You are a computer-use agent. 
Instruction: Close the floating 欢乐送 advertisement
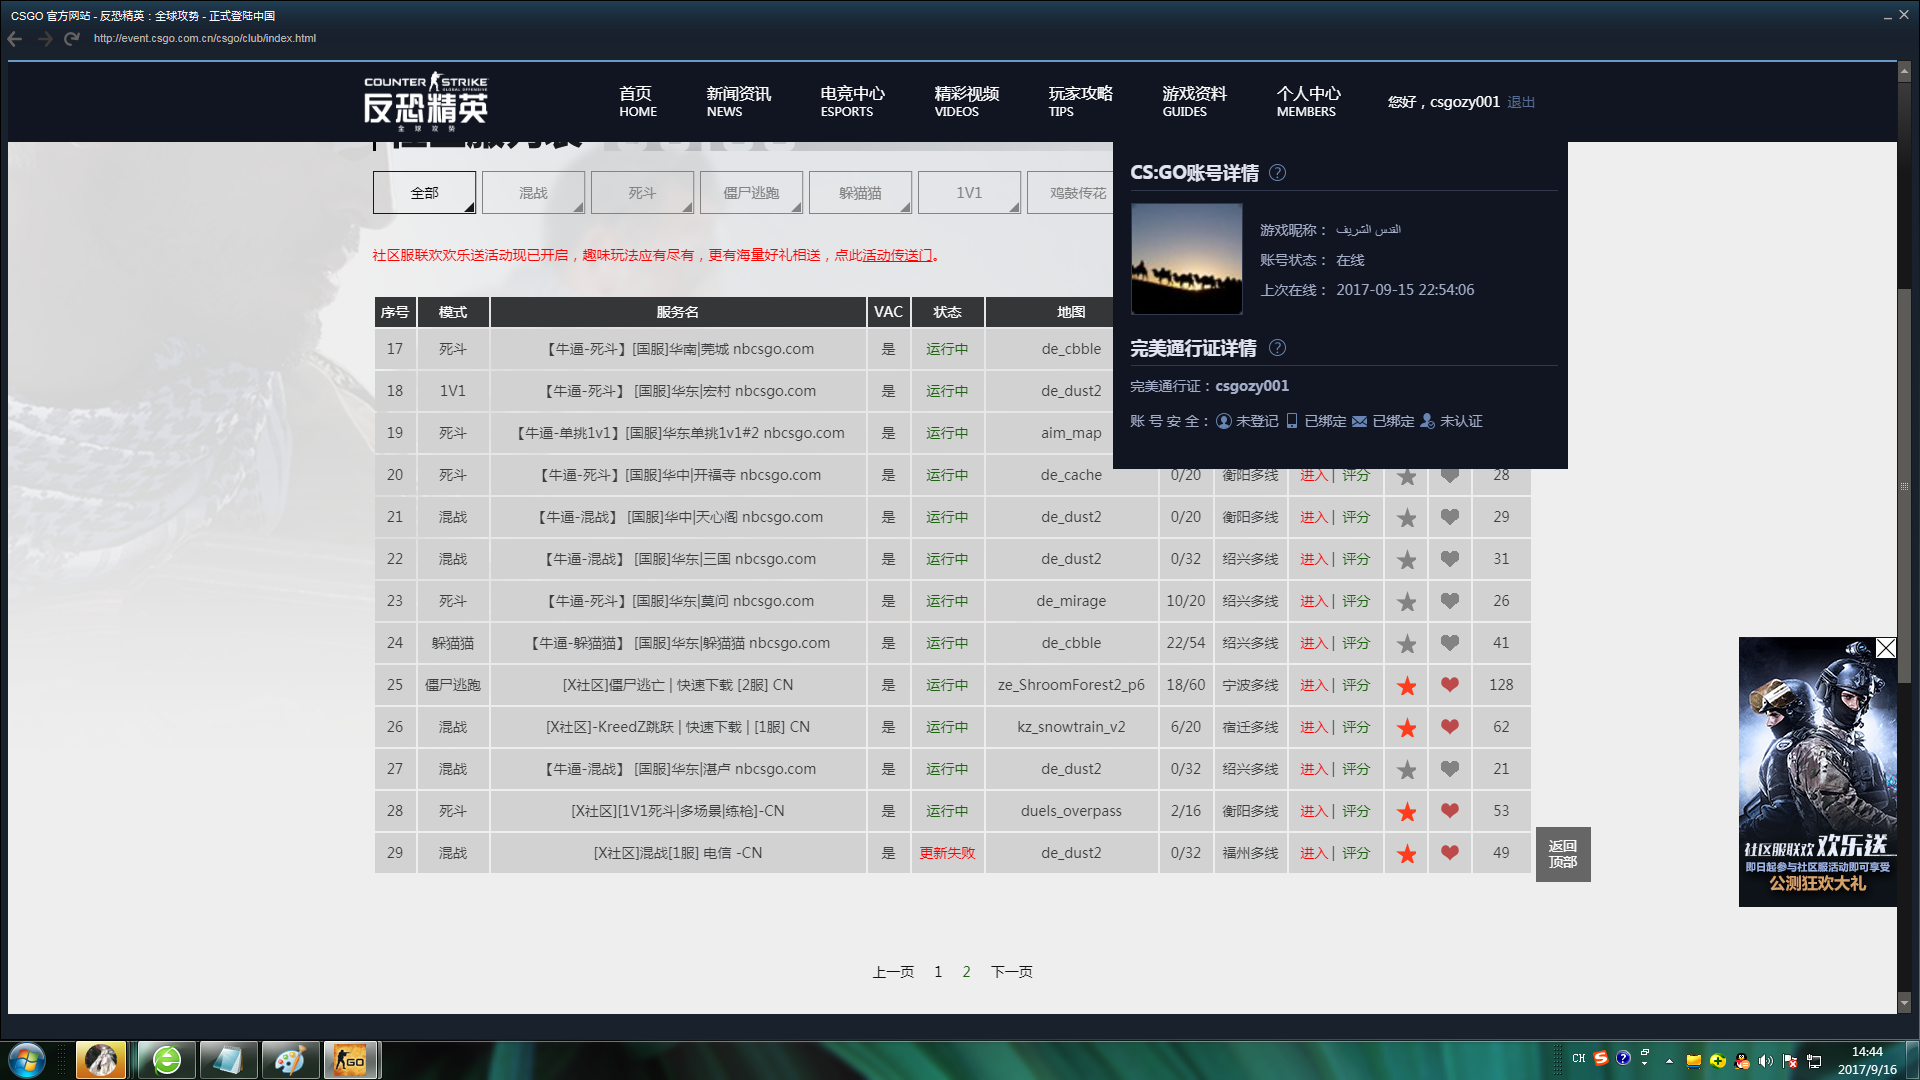[x=1885, y=648]
